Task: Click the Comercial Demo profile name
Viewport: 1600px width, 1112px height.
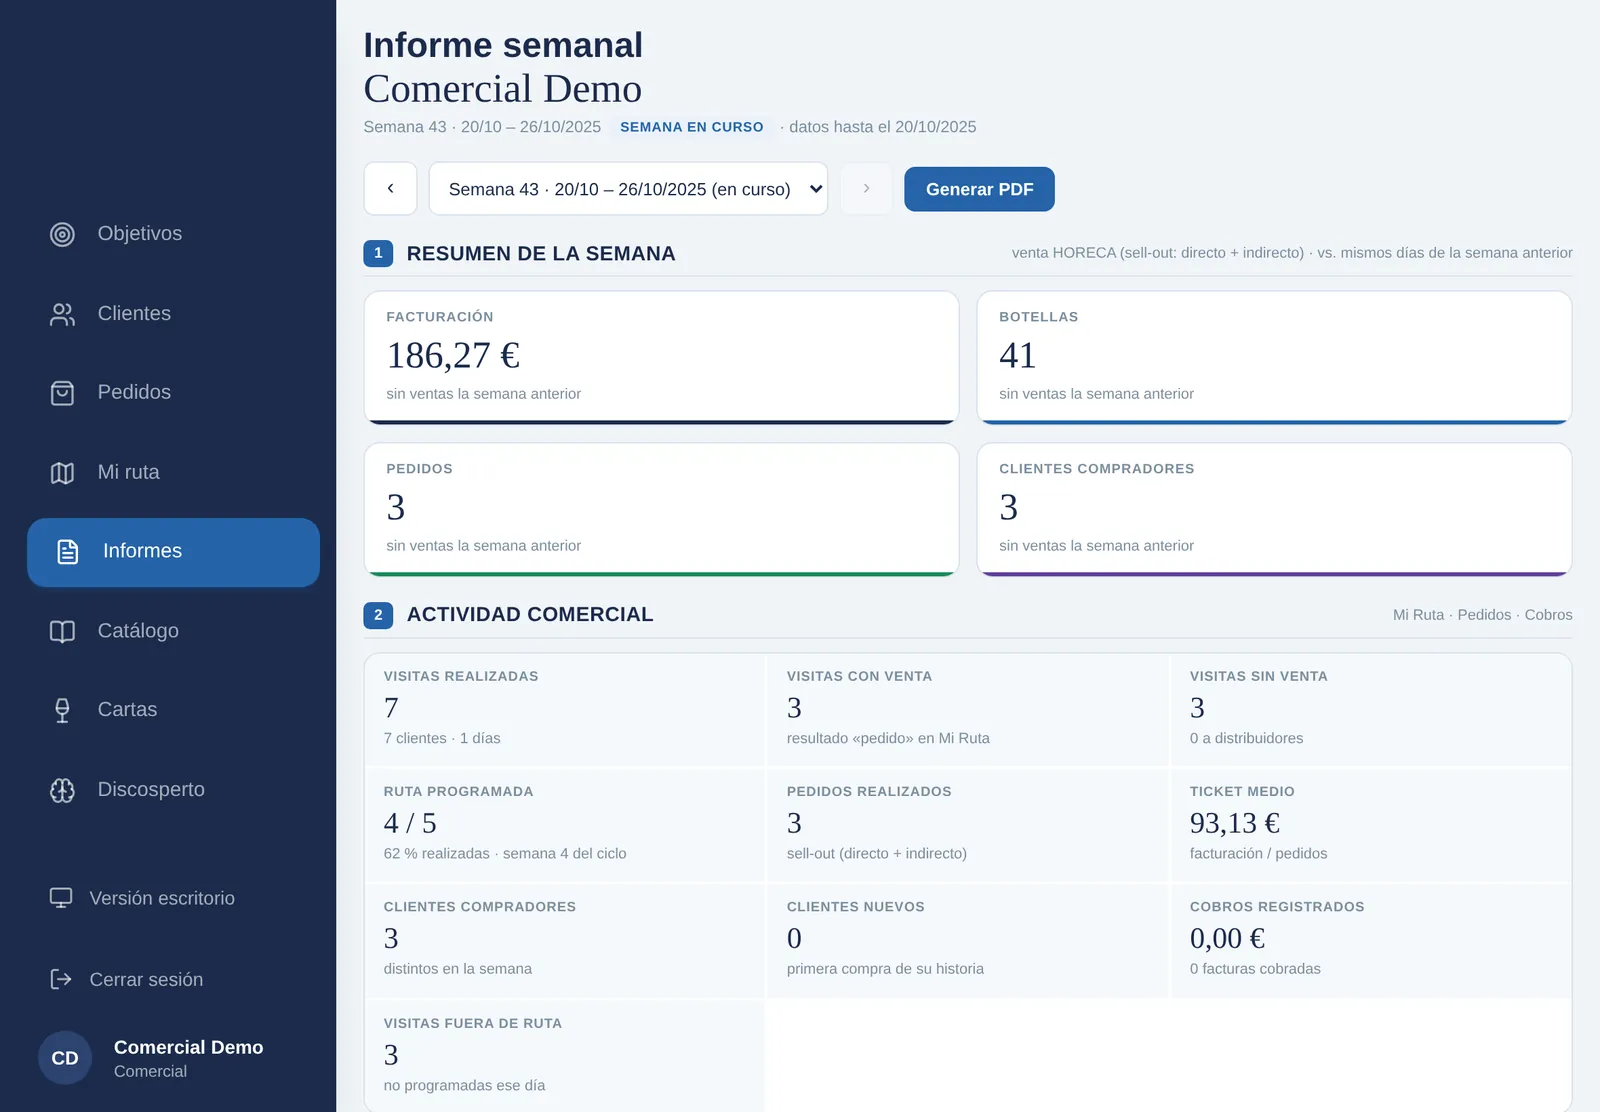Action: pos(188,1047)
